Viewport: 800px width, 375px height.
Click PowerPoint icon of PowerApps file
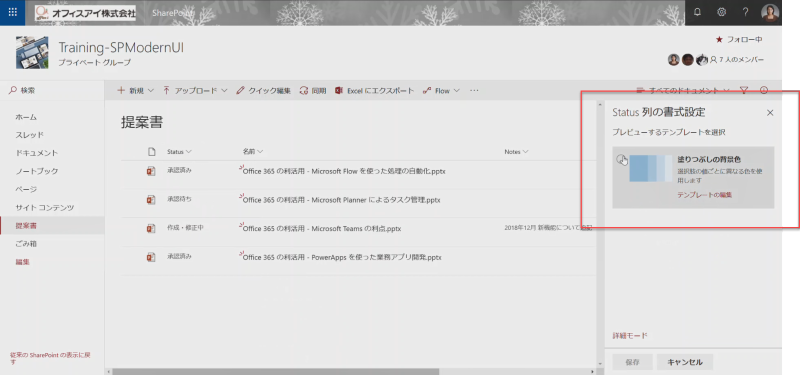(x=151, y=257)
